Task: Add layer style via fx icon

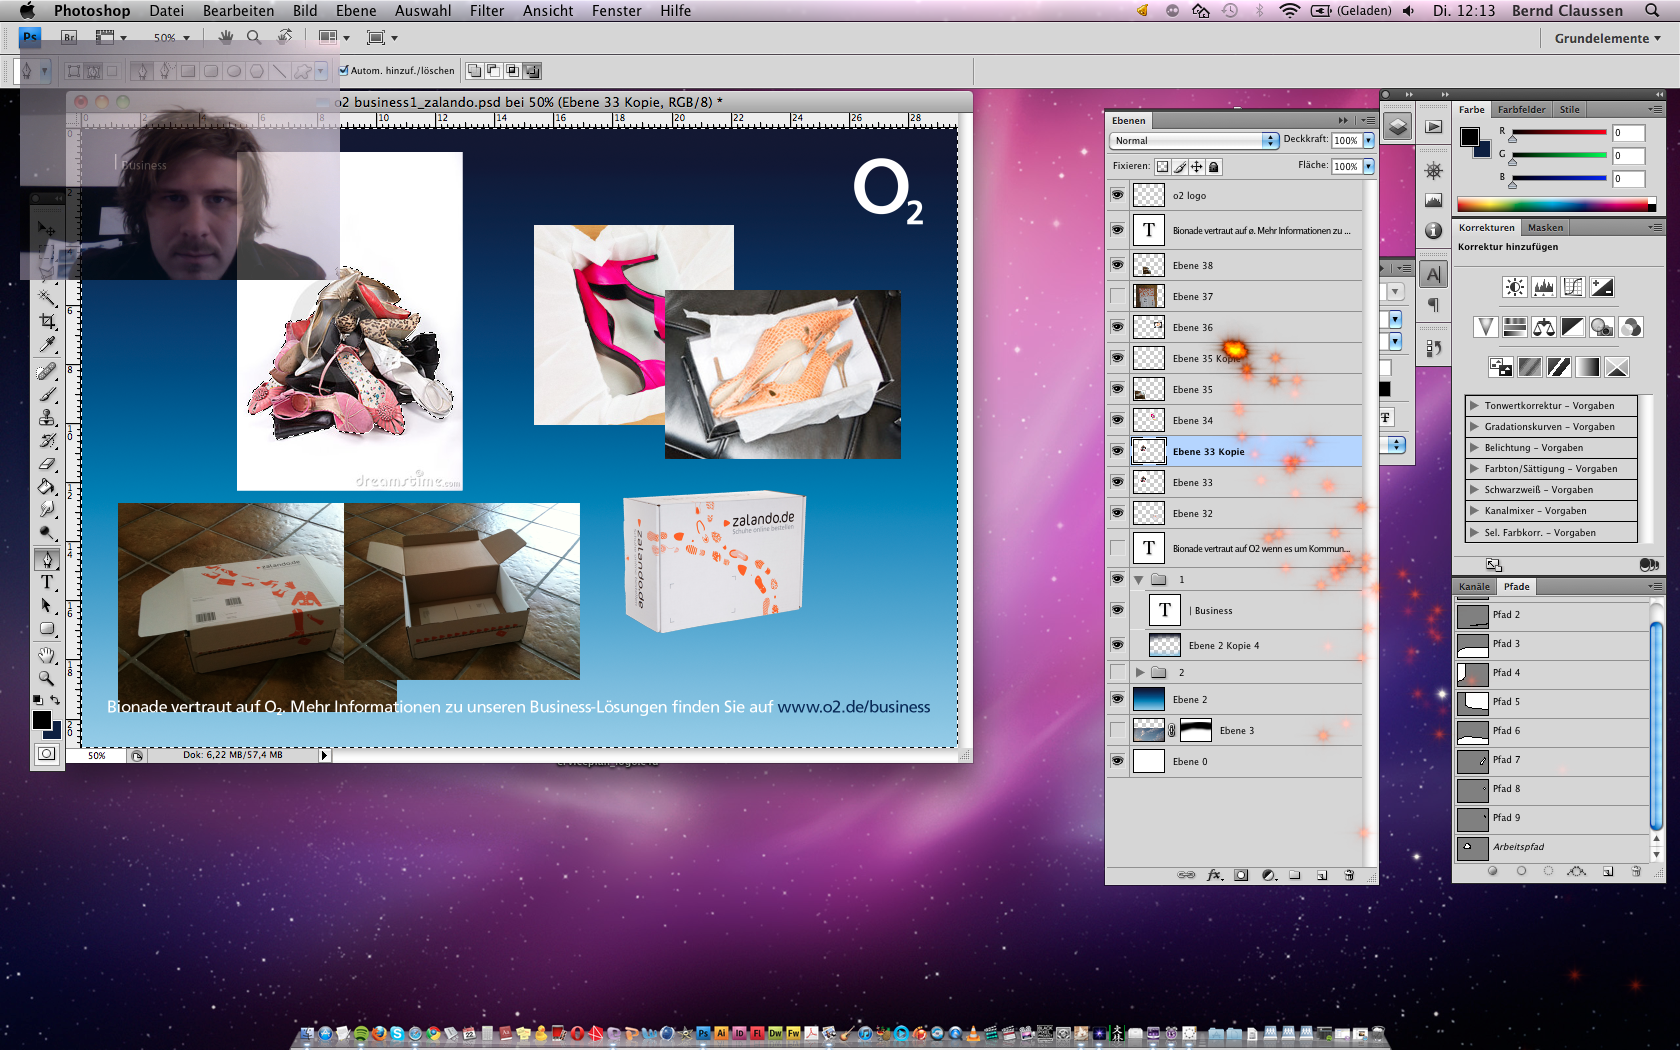Action: click(x=1214, y=875)
